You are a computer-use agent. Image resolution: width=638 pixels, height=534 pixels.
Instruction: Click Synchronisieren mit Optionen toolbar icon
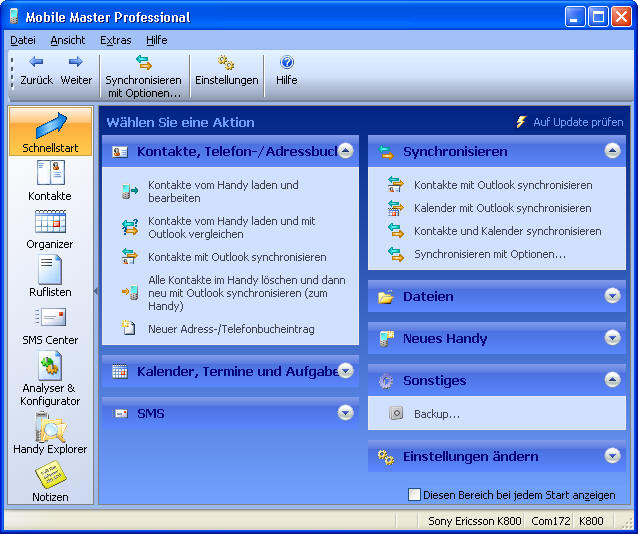143,62
